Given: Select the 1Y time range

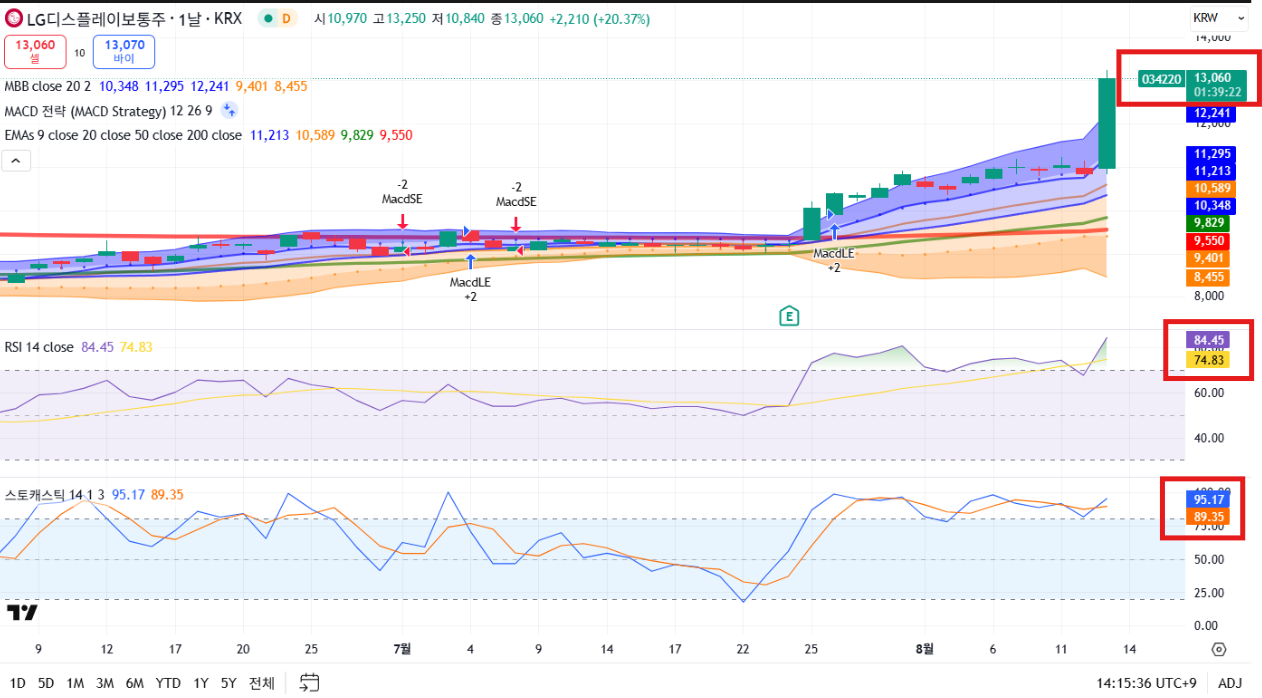Looking at the screenshot, I should tap(201, 683).
